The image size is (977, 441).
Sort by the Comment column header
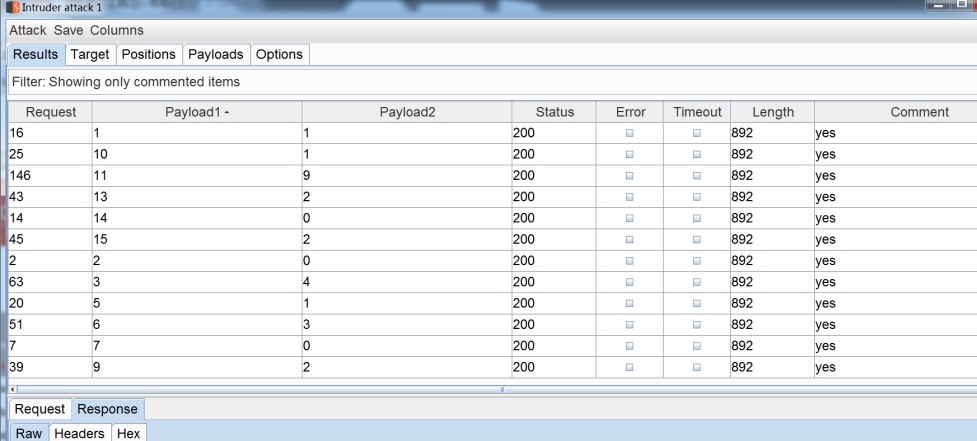click(896, 112)
